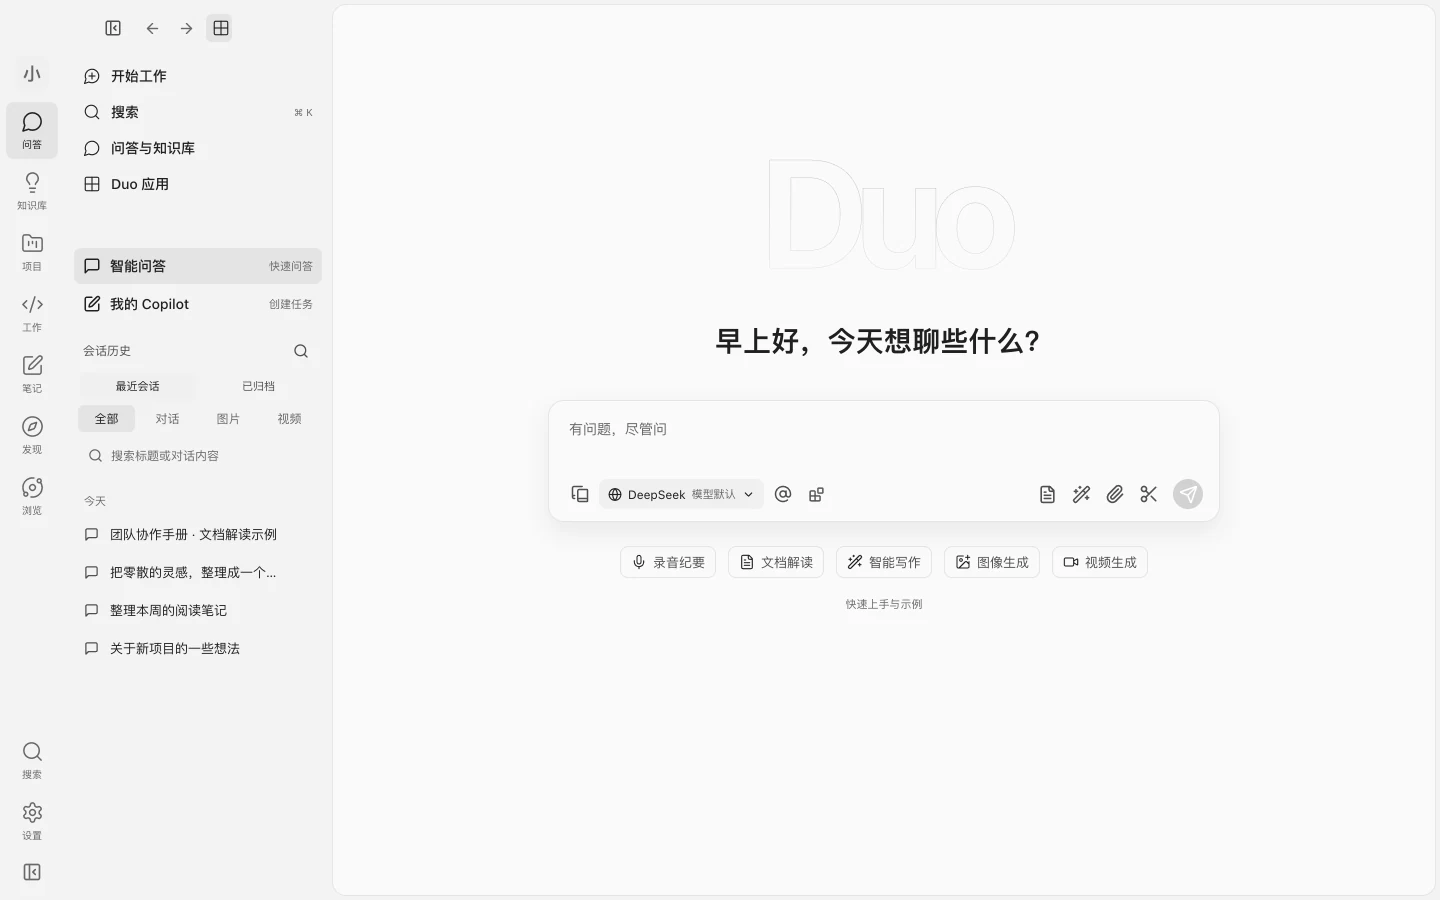Click the send paper-plane button

1188,494
